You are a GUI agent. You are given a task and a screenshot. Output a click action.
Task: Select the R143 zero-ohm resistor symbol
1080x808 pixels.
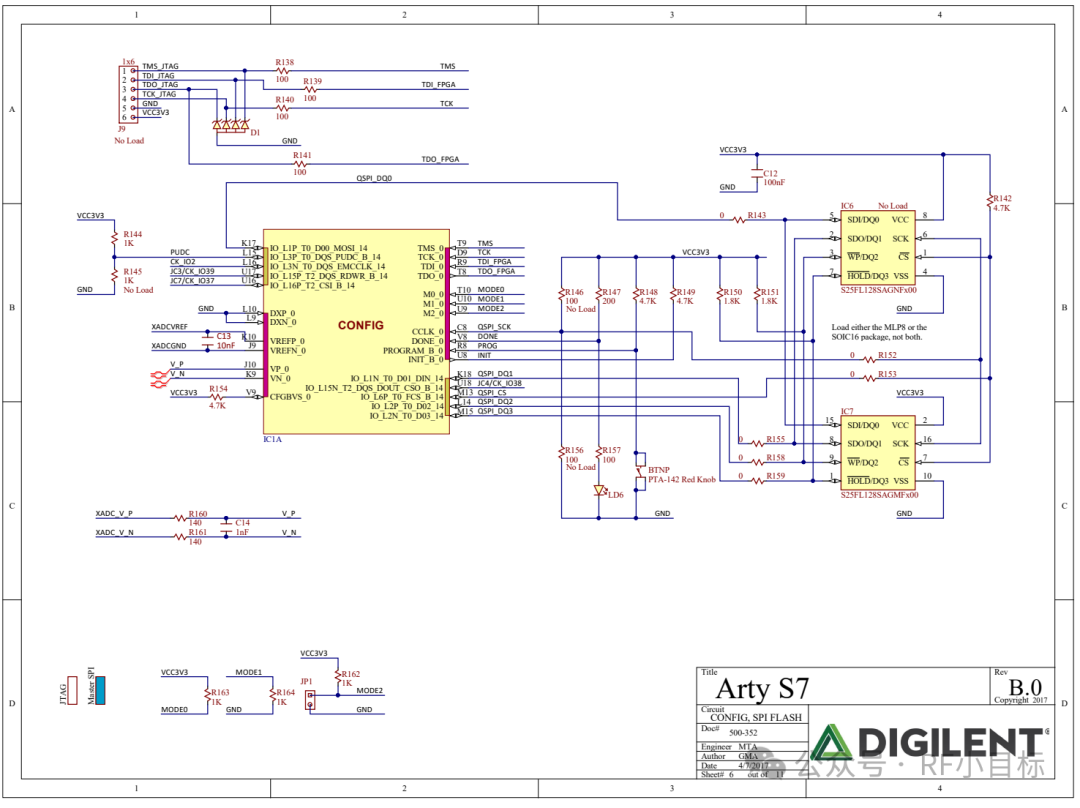[x=739, y=220]
